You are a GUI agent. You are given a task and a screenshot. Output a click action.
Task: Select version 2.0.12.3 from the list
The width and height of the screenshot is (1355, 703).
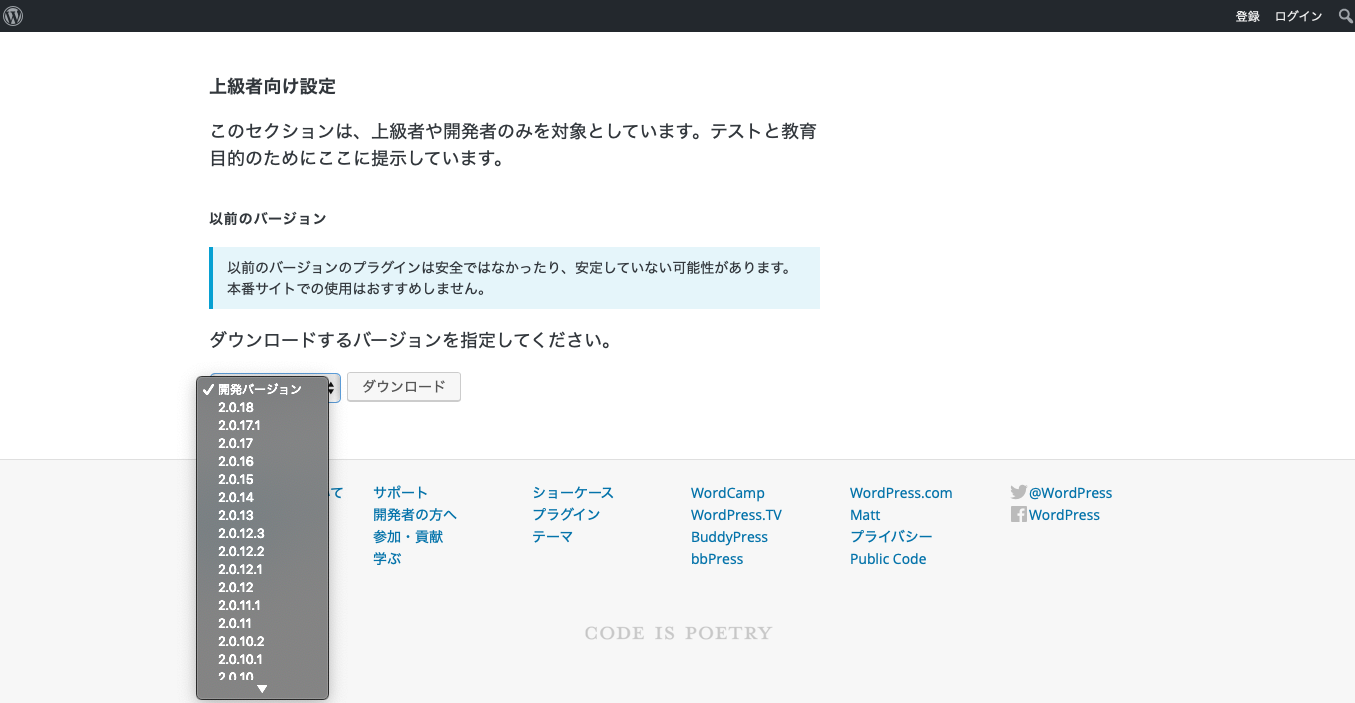click(x=241, y=533)
